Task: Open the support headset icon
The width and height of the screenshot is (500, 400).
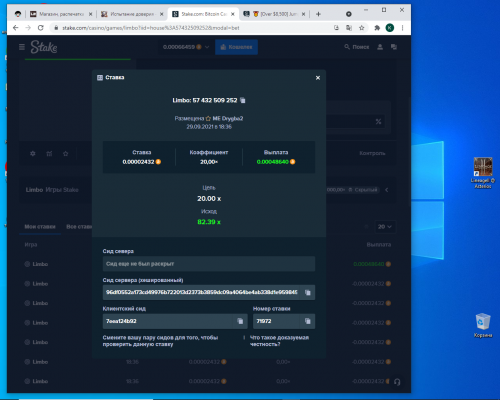Action: (x=397, y=382)
